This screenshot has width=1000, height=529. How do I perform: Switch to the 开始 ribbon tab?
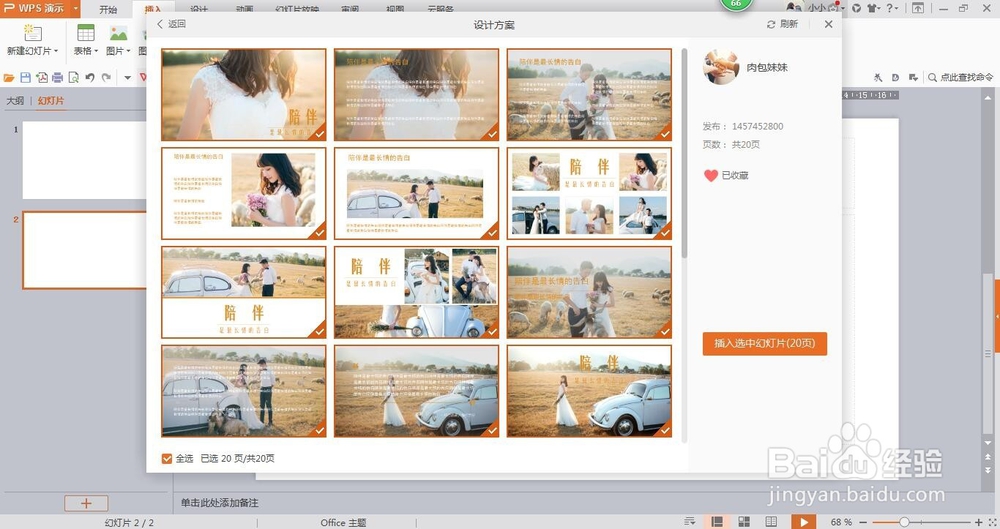click(108, 10)
